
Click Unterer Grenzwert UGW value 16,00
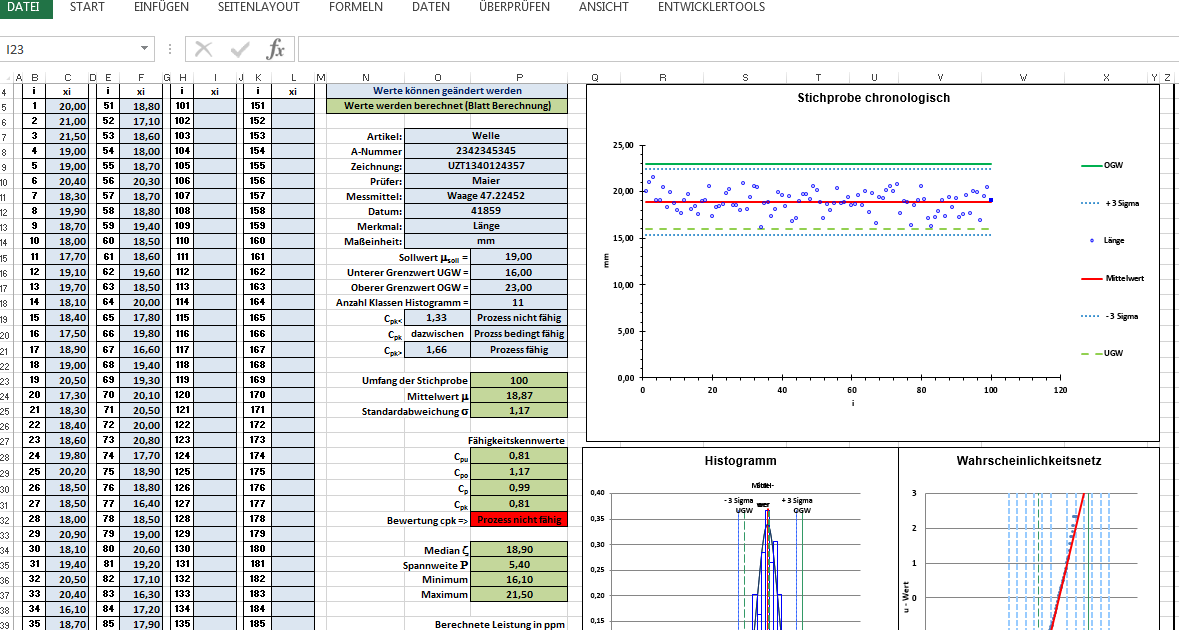click(519, 272)
